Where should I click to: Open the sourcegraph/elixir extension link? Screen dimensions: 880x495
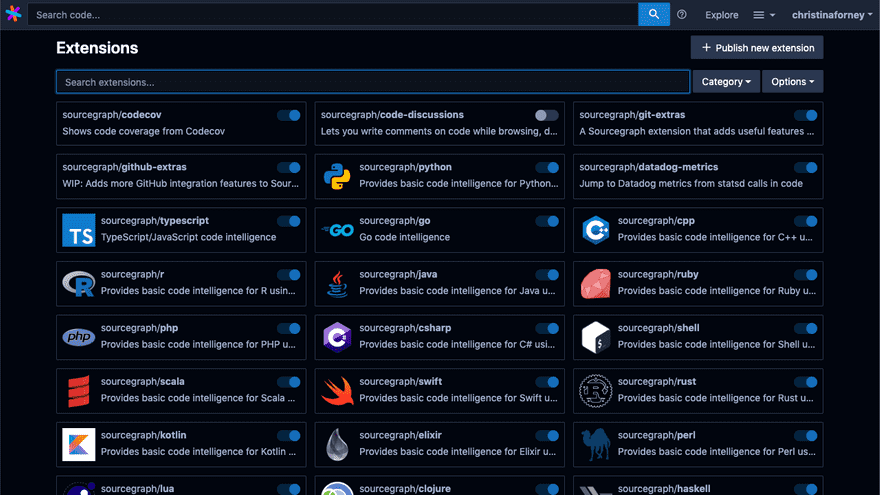point(401,435)
